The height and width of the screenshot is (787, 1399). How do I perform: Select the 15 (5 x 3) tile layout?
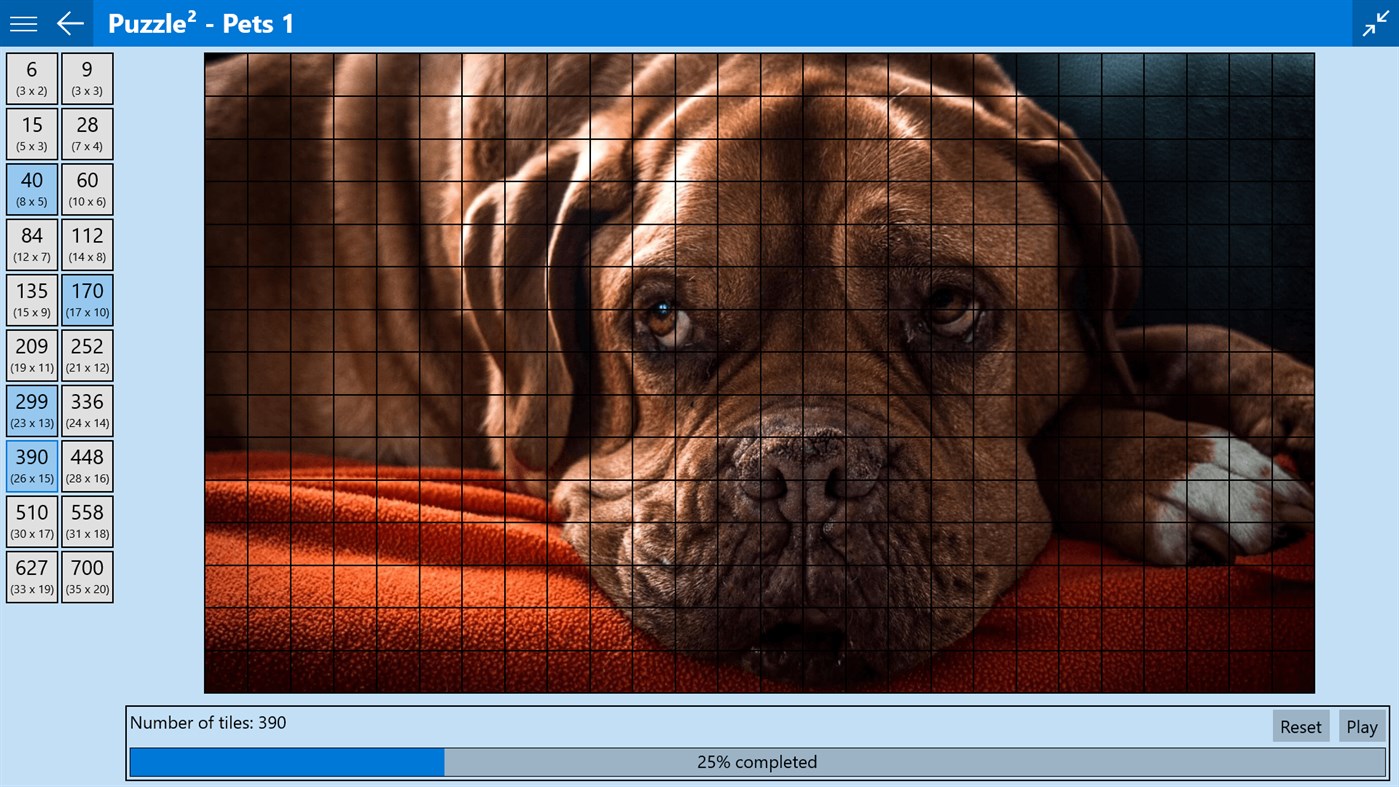point(31,133)
